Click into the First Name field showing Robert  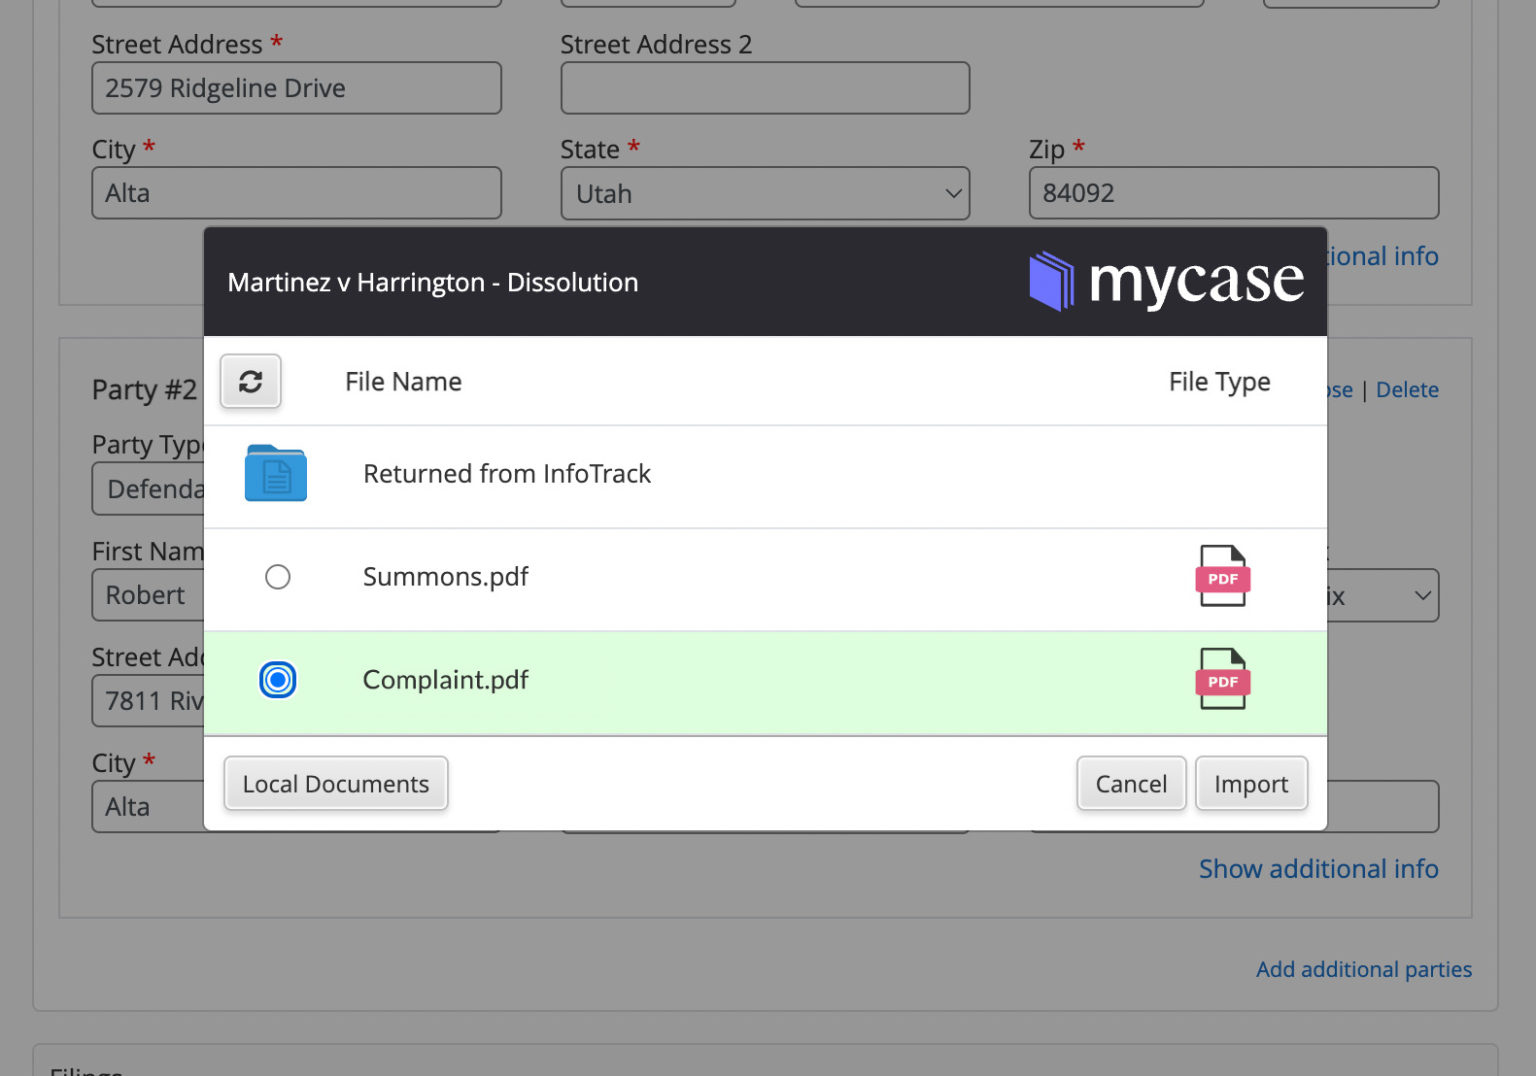coord(146,595)
